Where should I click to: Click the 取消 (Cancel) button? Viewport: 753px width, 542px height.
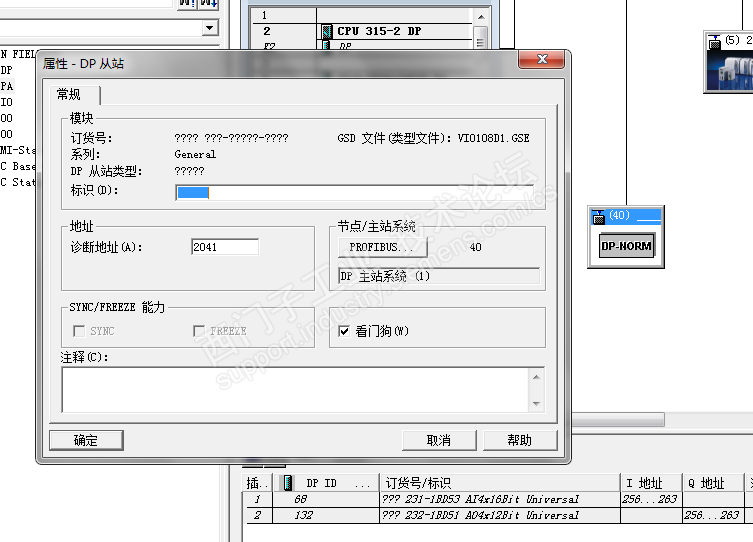click(x=439, y=440)
